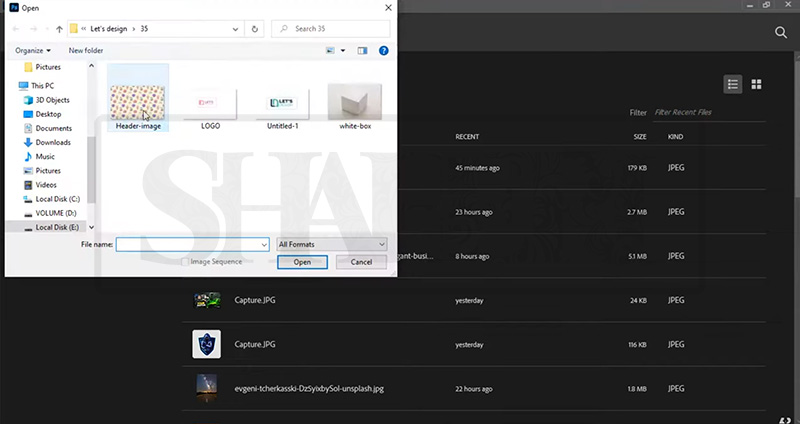Open the Downloads folder in sidebar

click(53, 142)
